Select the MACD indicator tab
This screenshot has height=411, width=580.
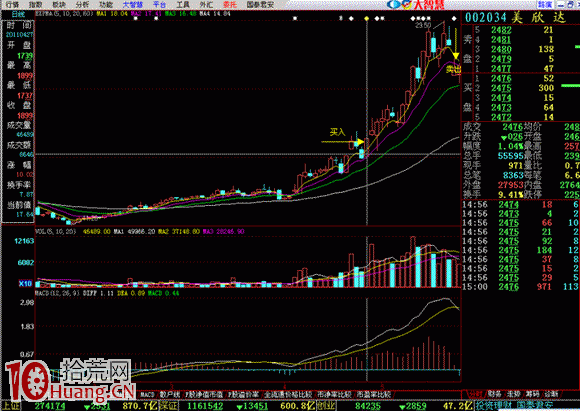(x=148, y=395)
